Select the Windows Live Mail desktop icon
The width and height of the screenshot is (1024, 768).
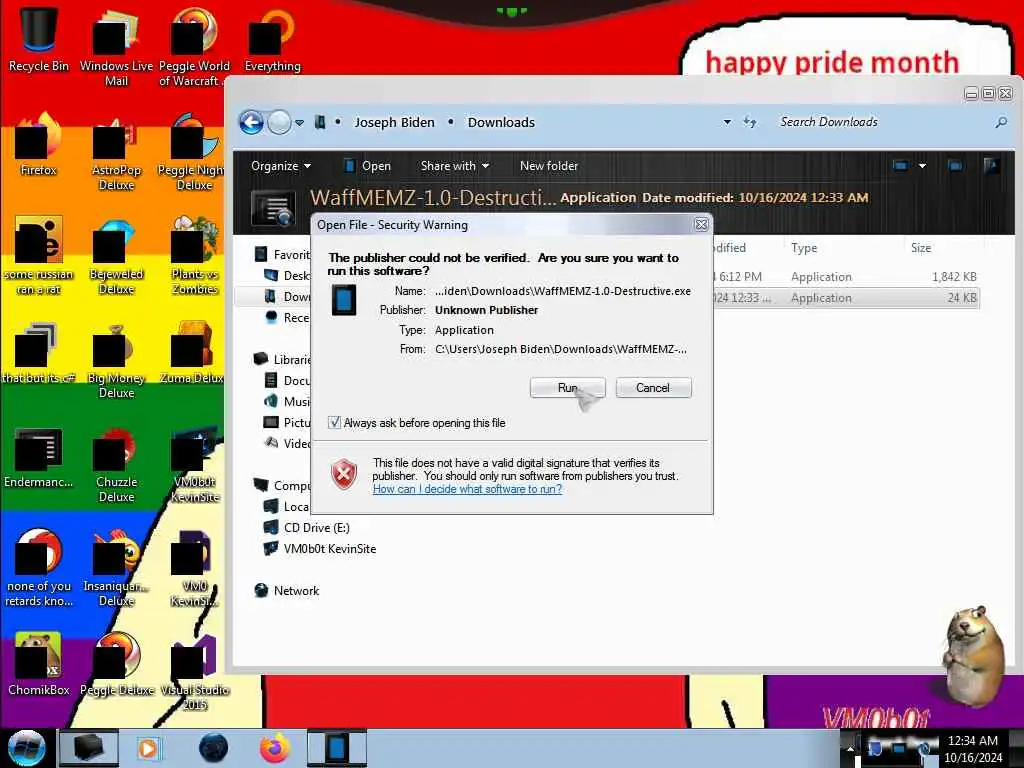tap(116, 46)
